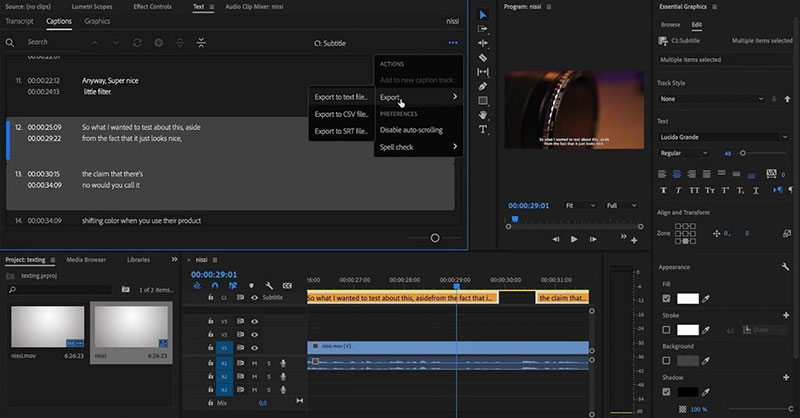The image size is (800, 418).
Task: Open timeline display settings wrench
Action: [x=269, y=286]
